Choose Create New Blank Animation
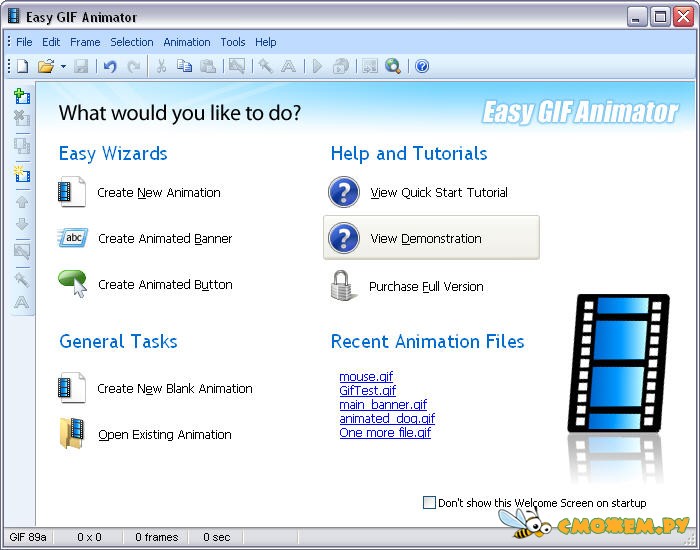This screenshot has height=550, width=700. (155, 388)
